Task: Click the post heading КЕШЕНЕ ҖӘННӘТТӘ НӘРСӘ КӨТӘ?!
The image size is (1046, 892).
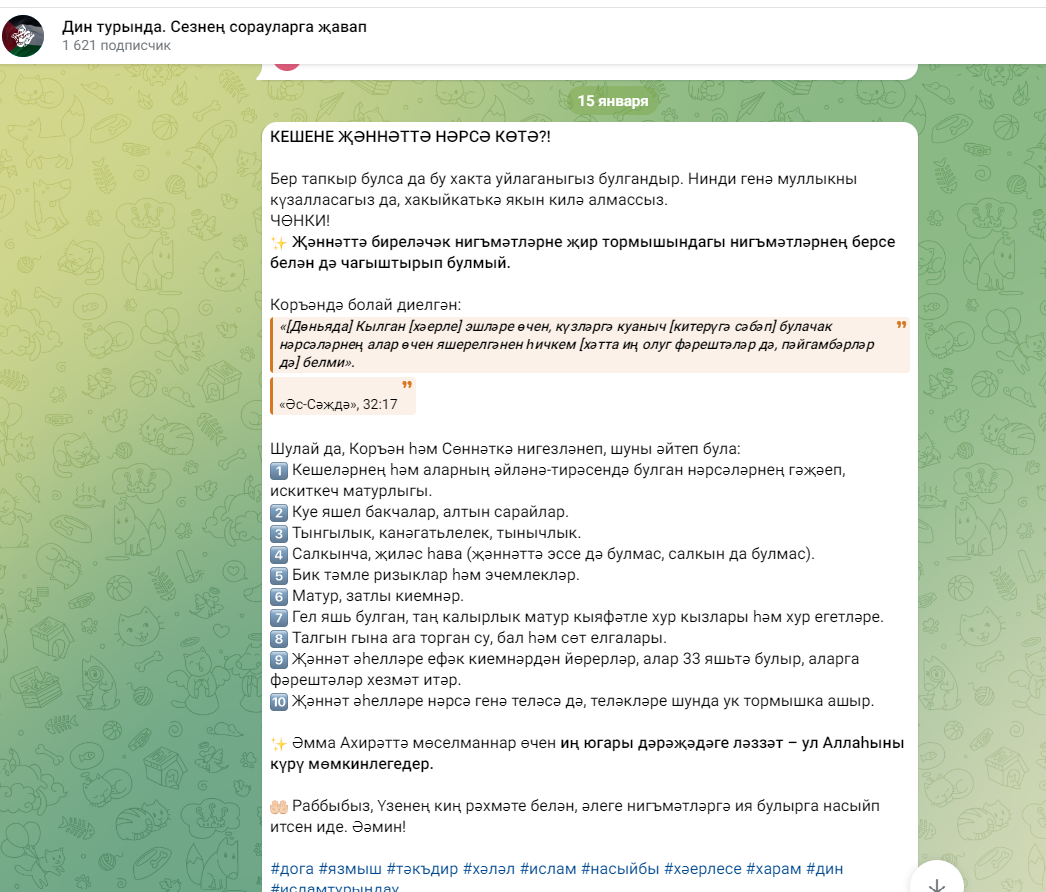Action: [x=410, y=137]
